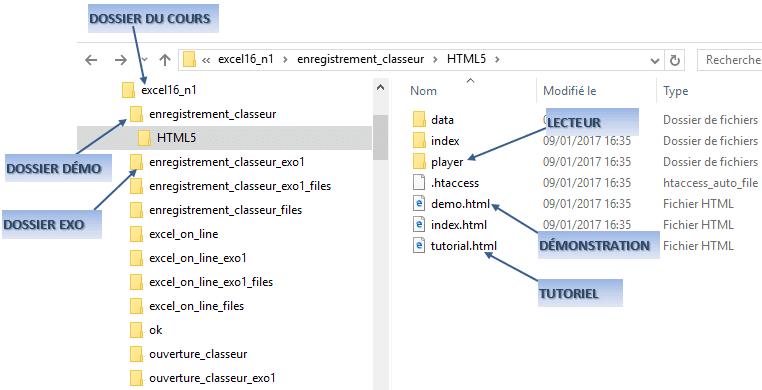This screenshot has width=762, height=390.
Task: Click the blank file icon of .htaccess
Action: [418, 183]
